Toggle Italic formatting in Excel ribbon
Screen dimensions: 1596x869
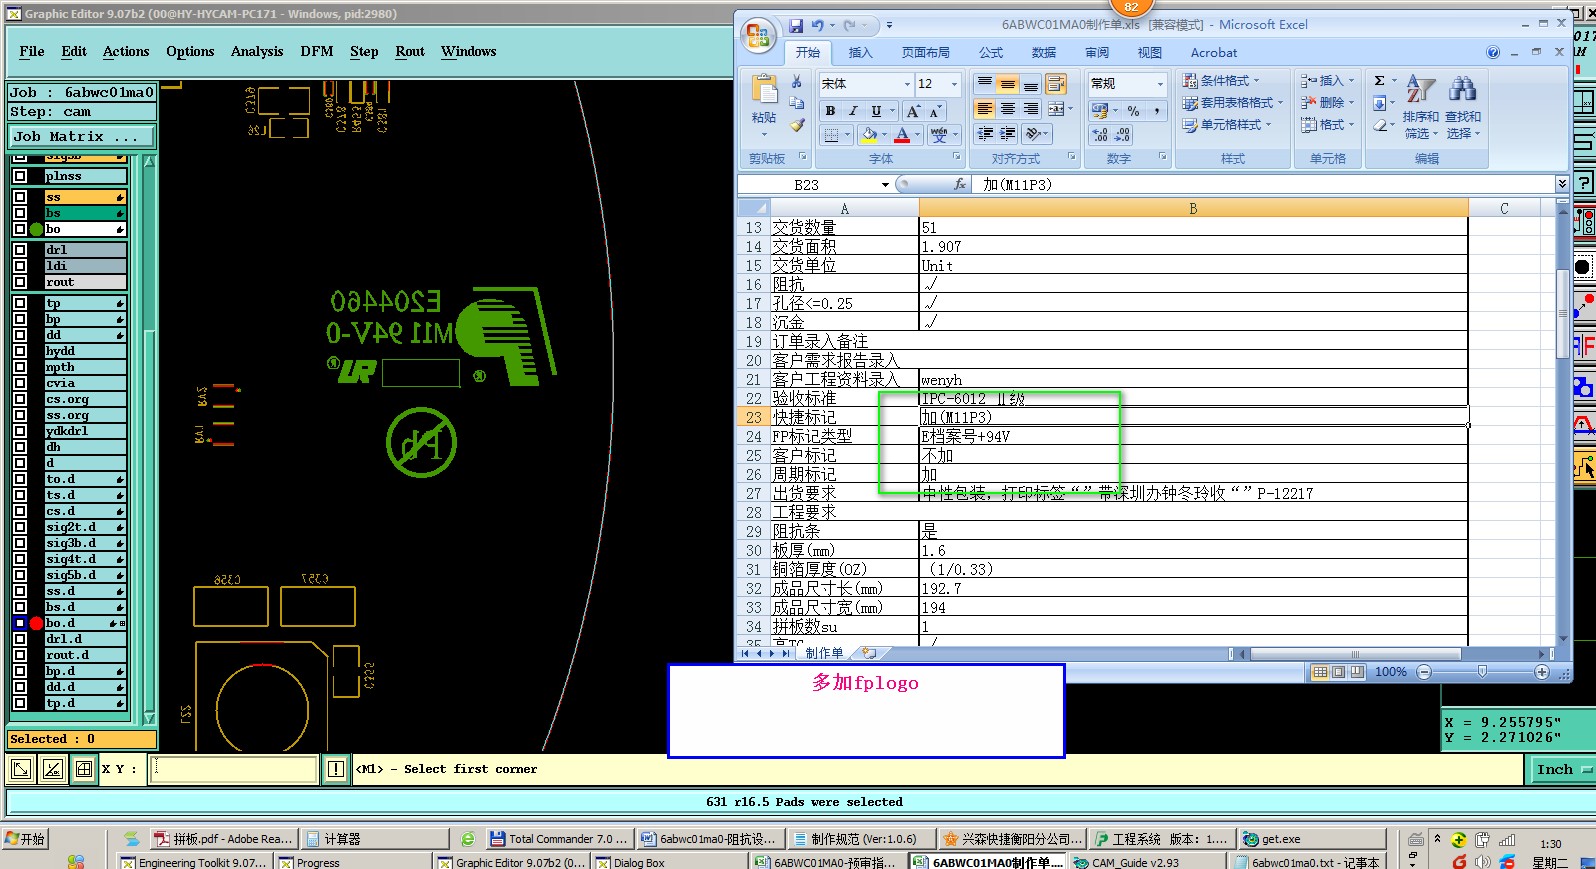pos(852,111)
